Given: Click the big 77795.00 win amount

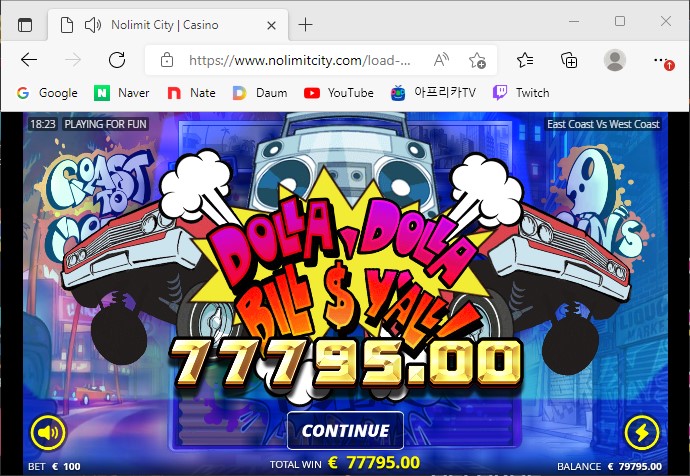Looking at the screenshot, I should pyautogui.click(x=346, y=363).
